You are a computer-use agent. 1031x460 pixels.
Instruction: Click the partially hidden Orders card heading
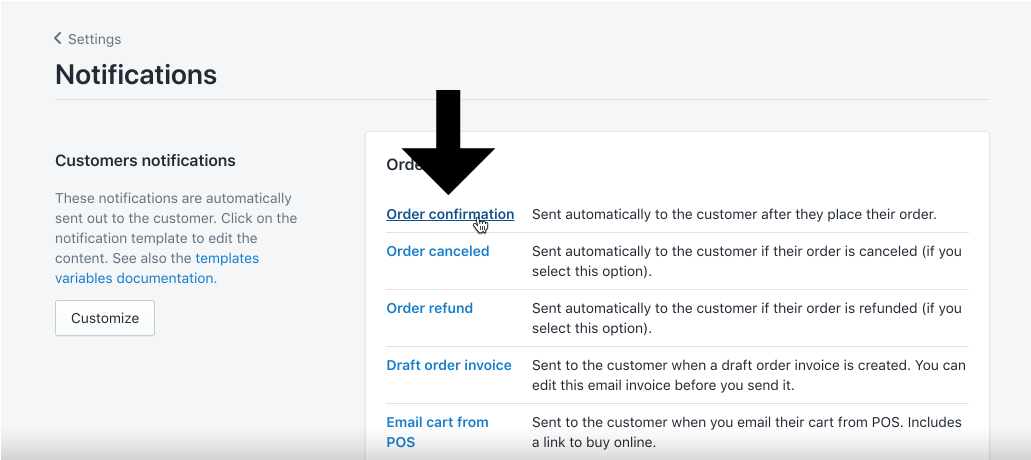[x=402, y=164]
